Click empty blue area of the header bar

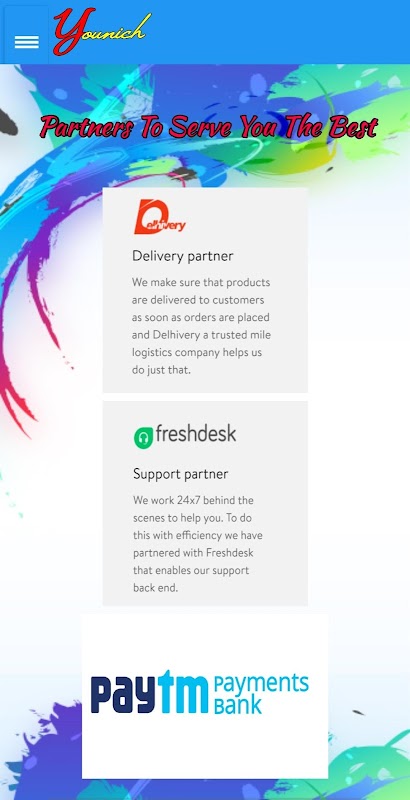(280, 32)
